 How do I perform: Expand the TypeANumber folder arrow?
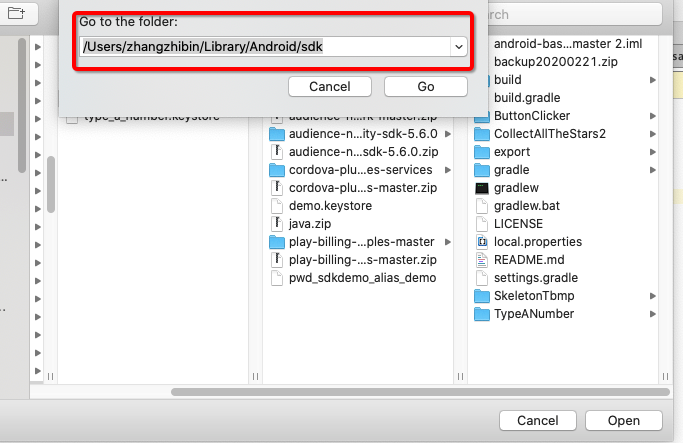pos(653,314)
